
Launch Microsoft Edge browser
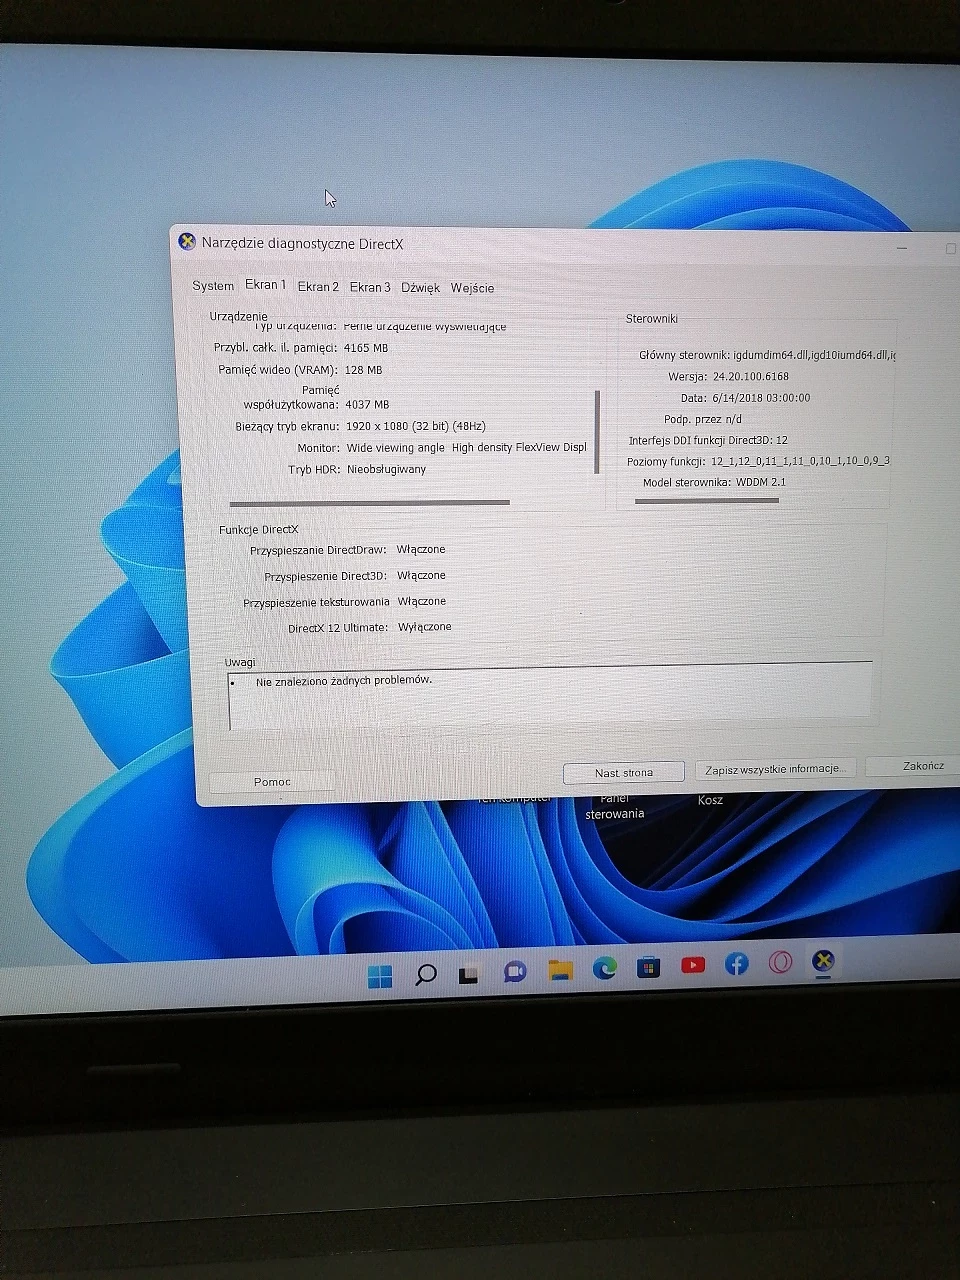click(x=603, y=969)
